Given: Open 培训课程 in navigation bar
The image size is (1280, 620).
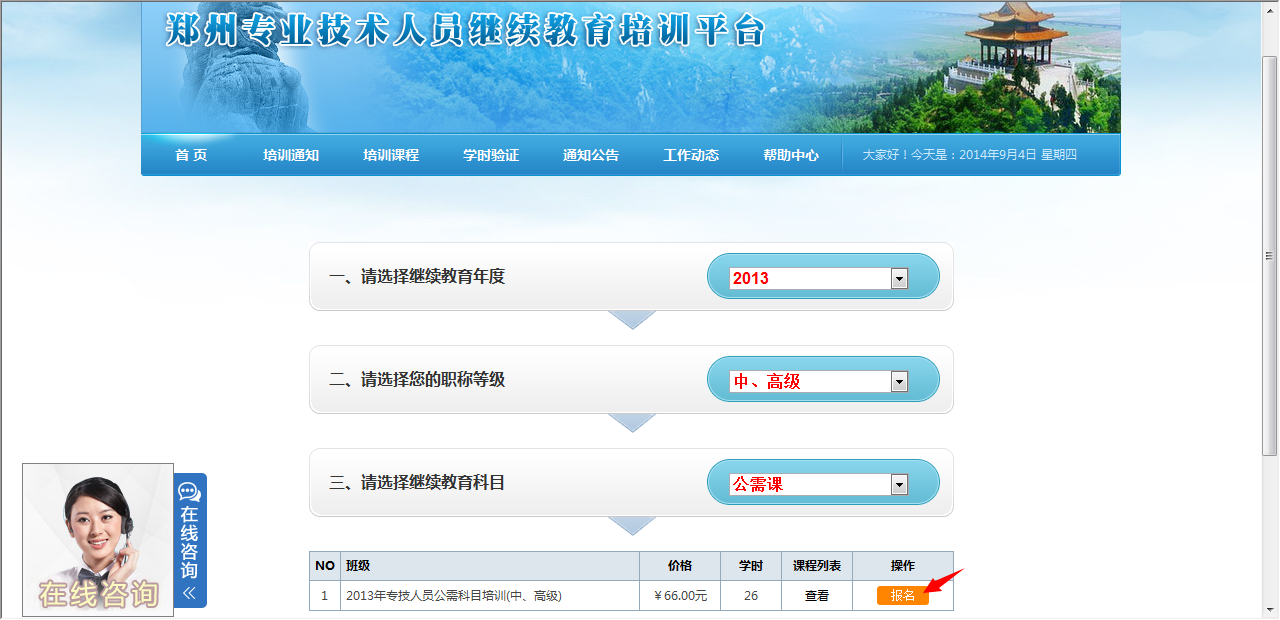Looking at the screenshot, I should coord(391,155).
